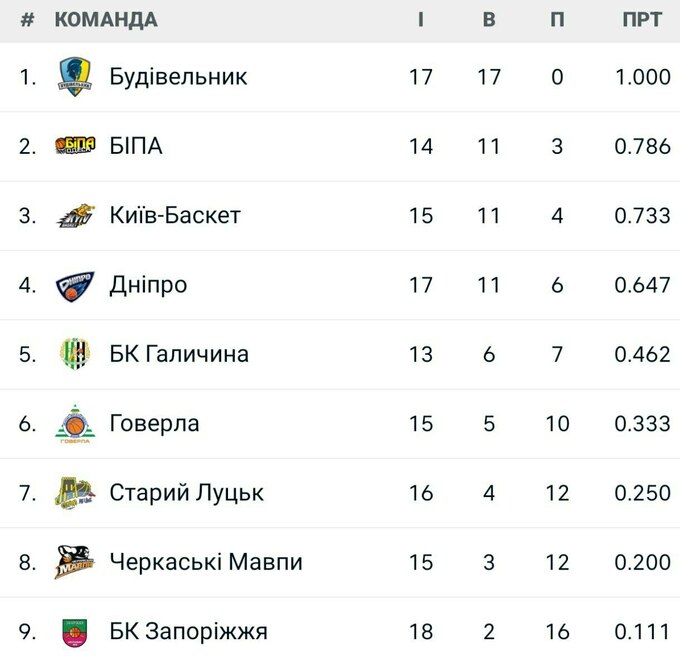Click the БК Запоріжжя team logo
680x662 pixels.
point(75,632)
